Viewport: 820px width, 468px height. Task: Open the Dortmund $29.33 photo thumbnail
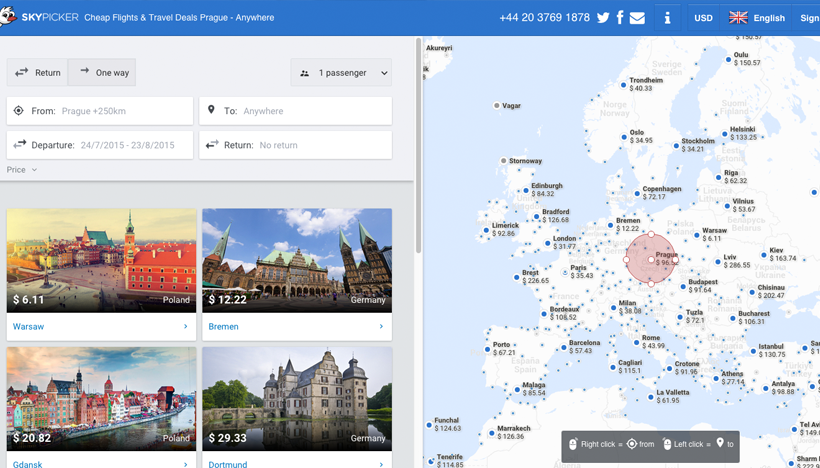click(297, 398)
